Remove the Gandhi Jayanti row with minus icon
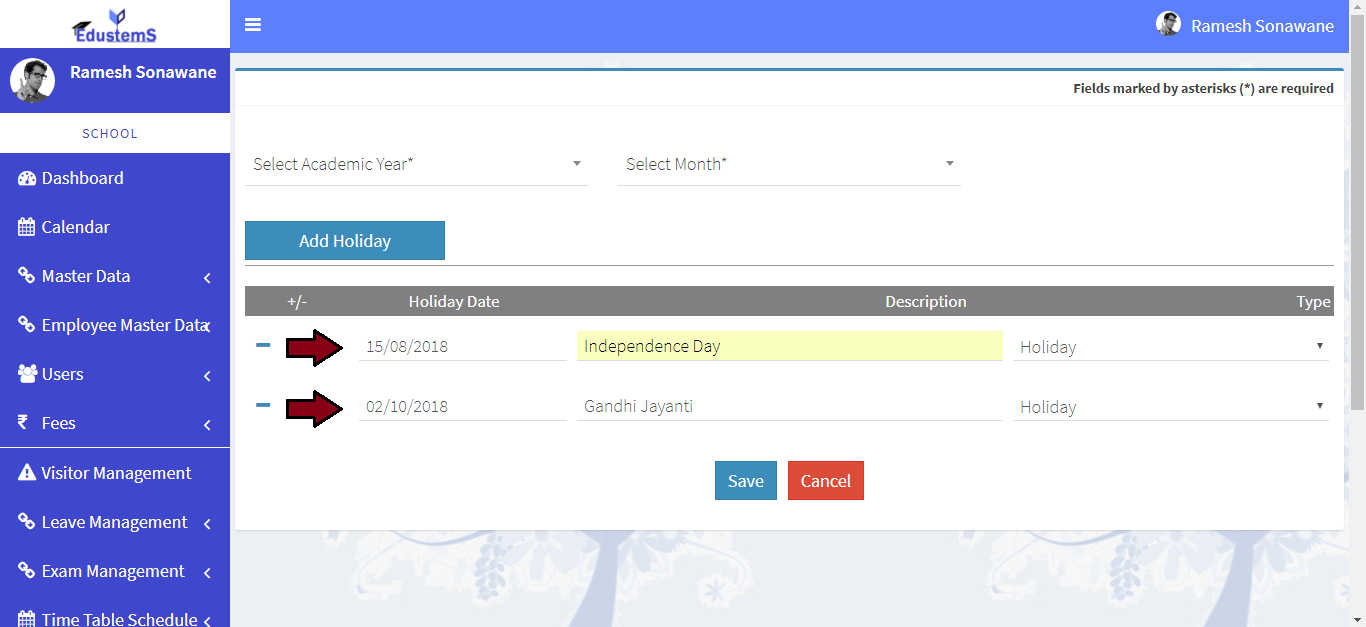Viewport: 1366px width, 627px height. point(263,405)
